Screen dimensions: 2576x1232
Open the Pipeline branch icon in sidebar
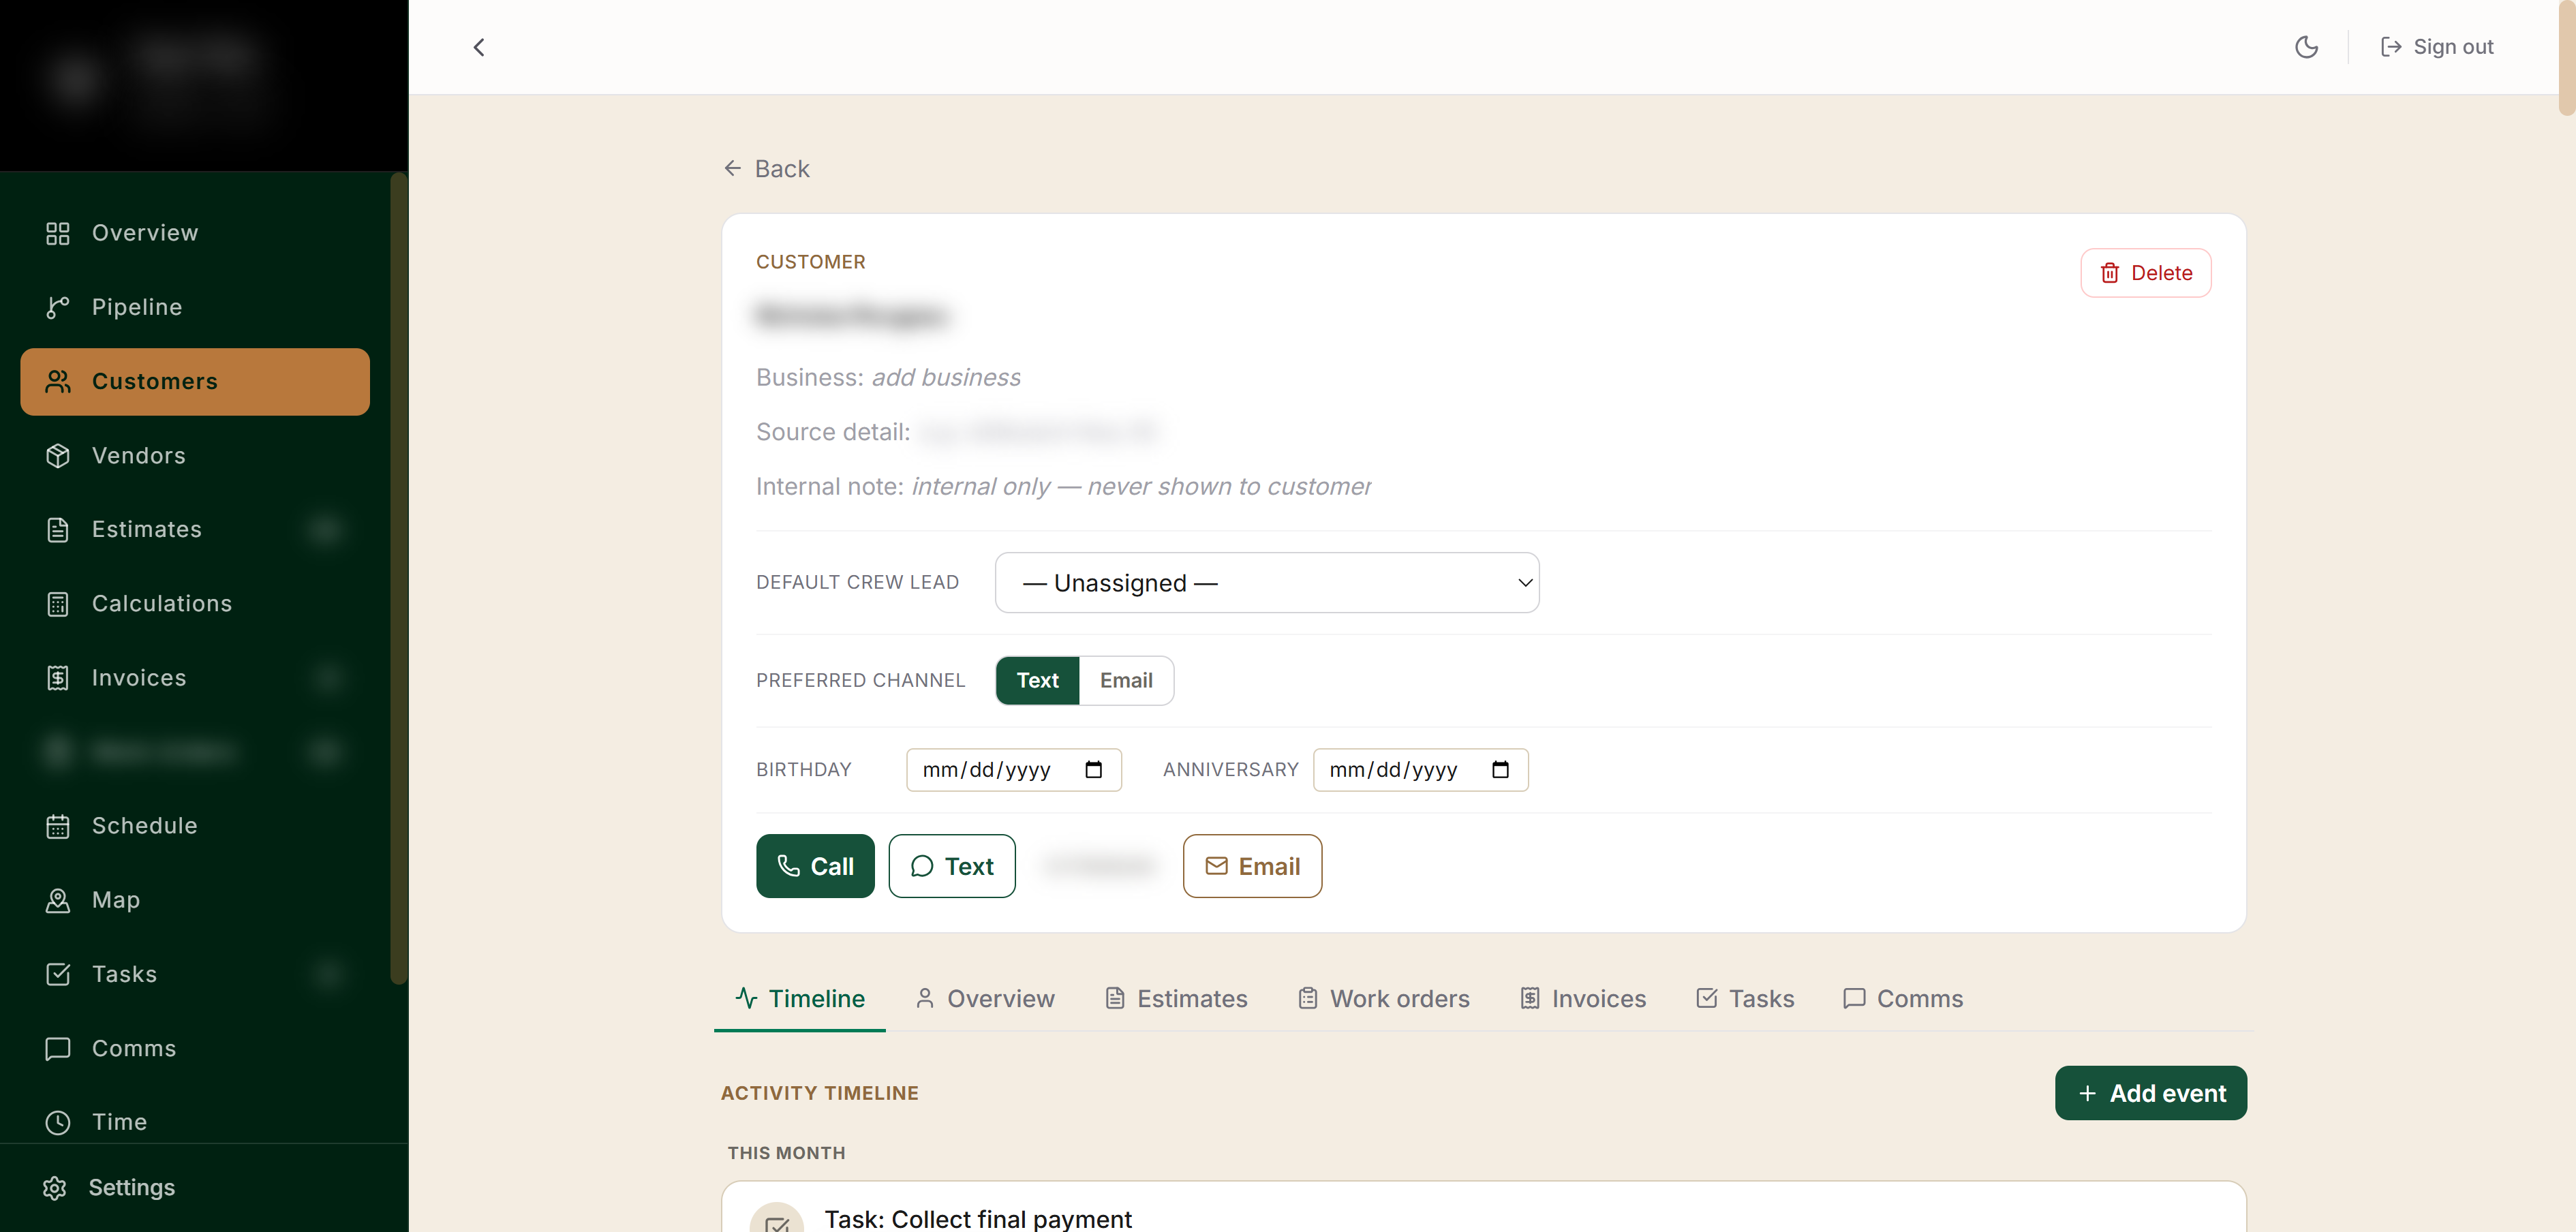click(x=58, y=307)
